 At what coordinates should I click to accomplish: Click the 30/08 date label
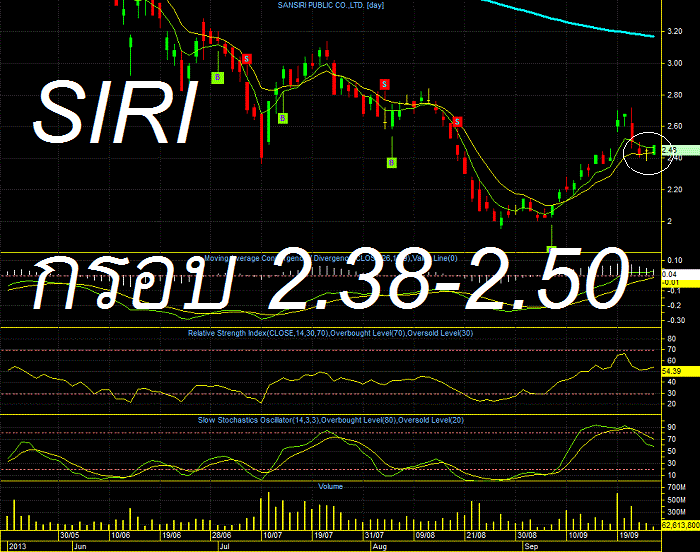(x=527, y=535)
